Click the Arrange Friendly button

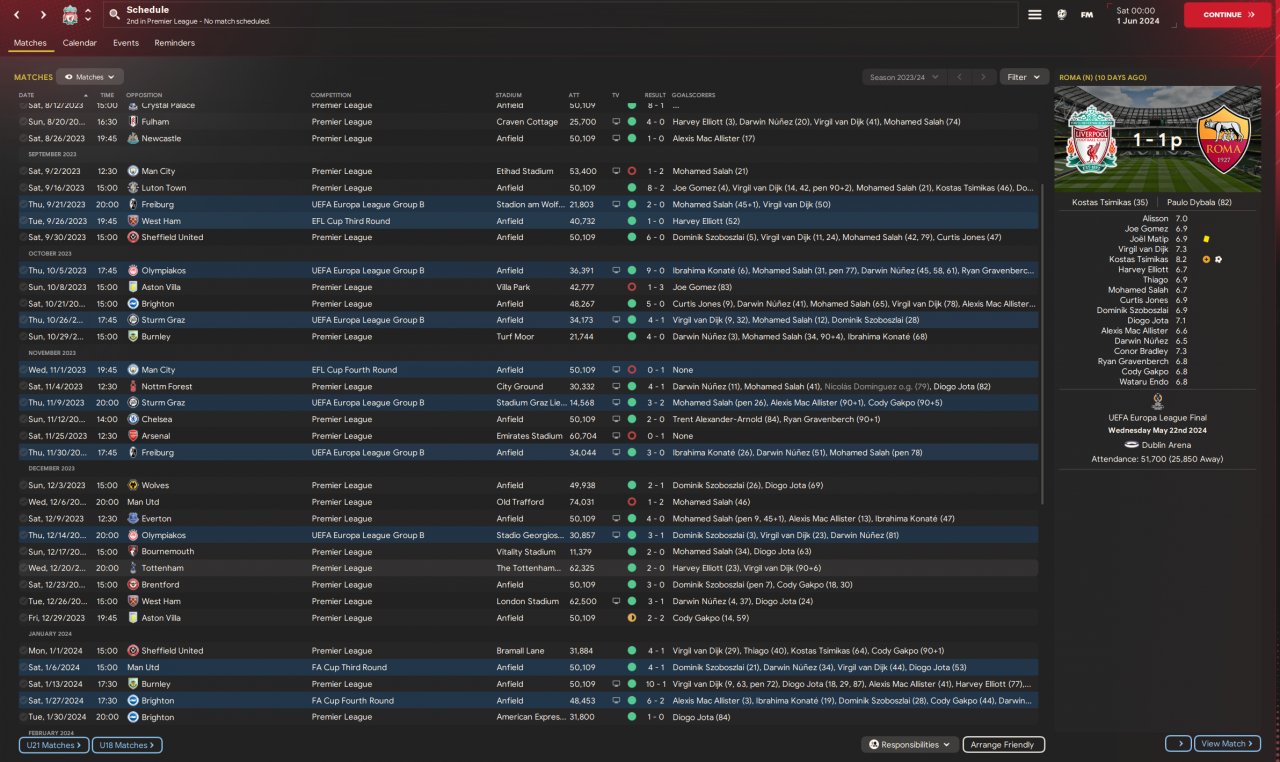click(1004, 745)
